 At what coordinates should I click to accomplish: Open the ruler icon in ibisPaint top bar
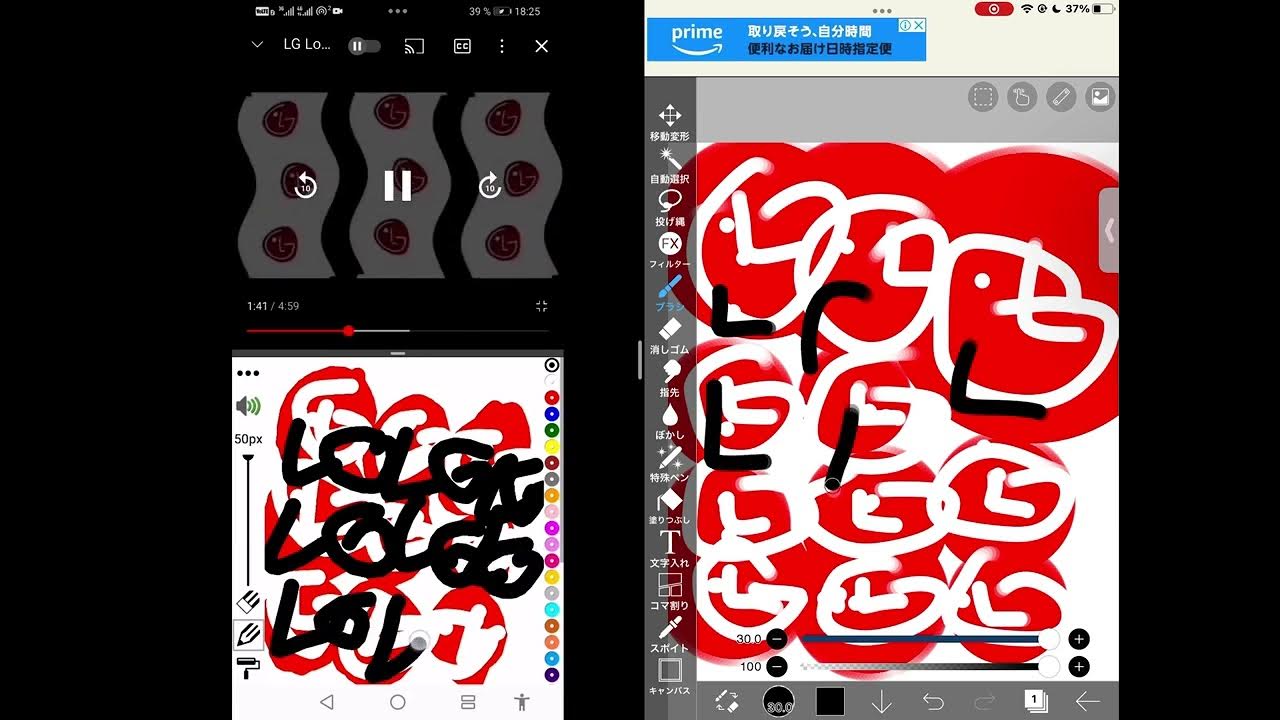coord(1061,97)
